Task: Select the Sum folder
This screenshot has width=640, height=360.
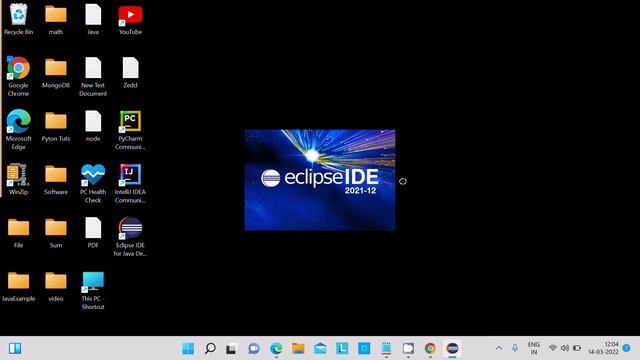Action: [x=56, y=233]
